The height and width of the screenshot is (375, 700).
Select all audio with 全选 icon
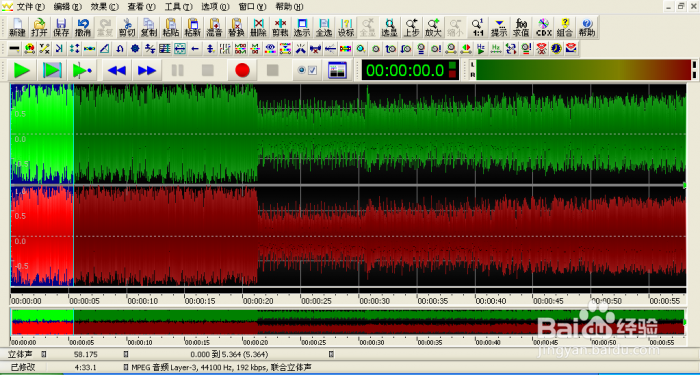point(324,28)
